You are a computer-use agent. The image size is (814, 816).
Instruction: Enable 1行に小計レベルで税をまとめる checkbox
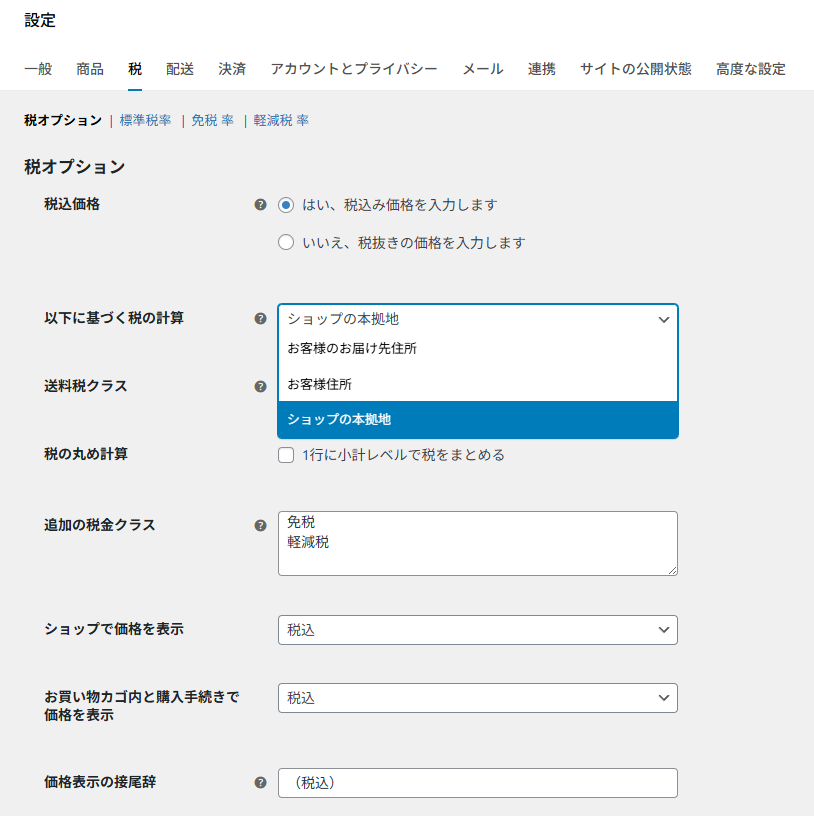tap(286, 456)
